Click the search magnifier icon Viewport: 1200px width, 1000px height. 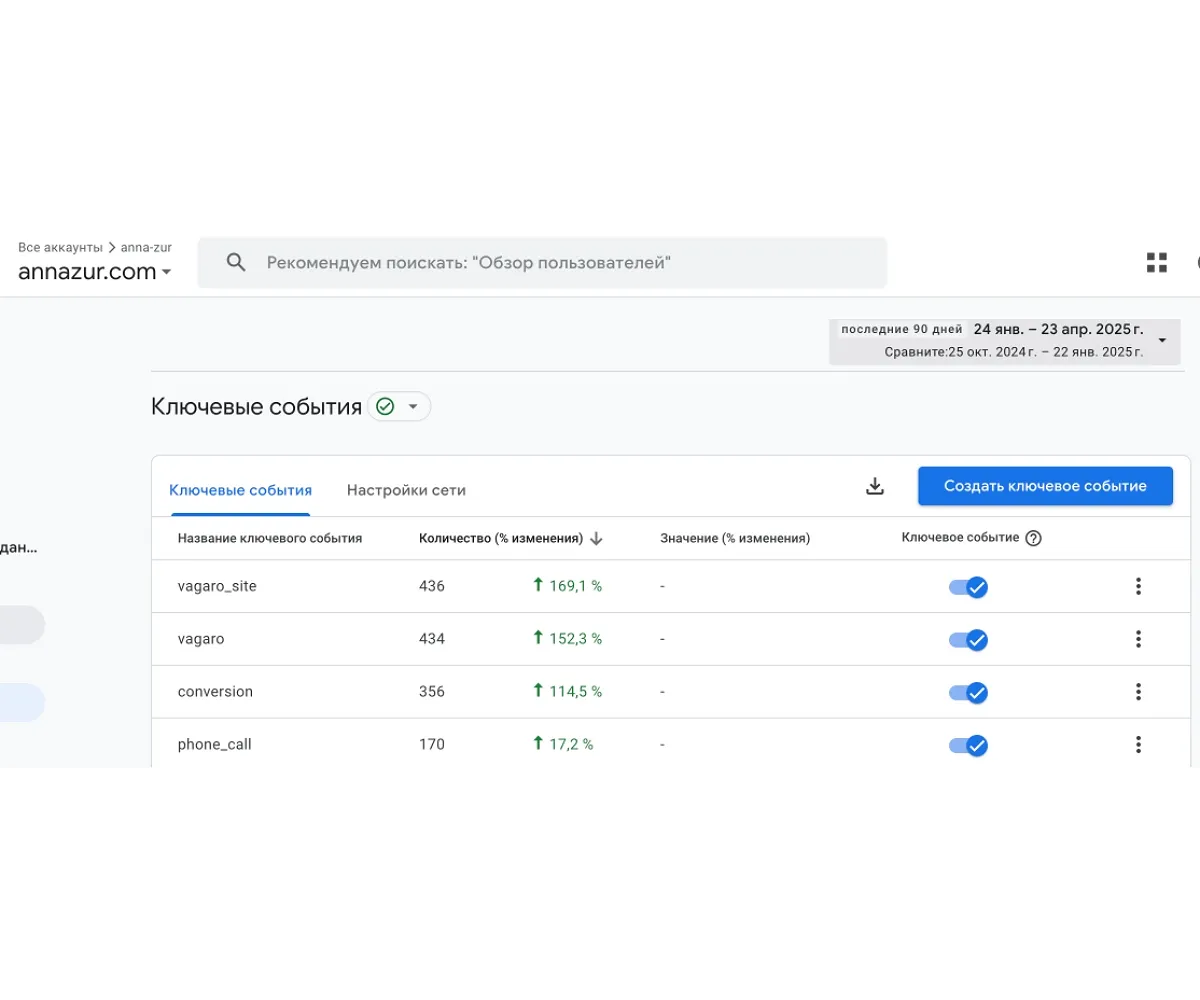click(236, 263)
